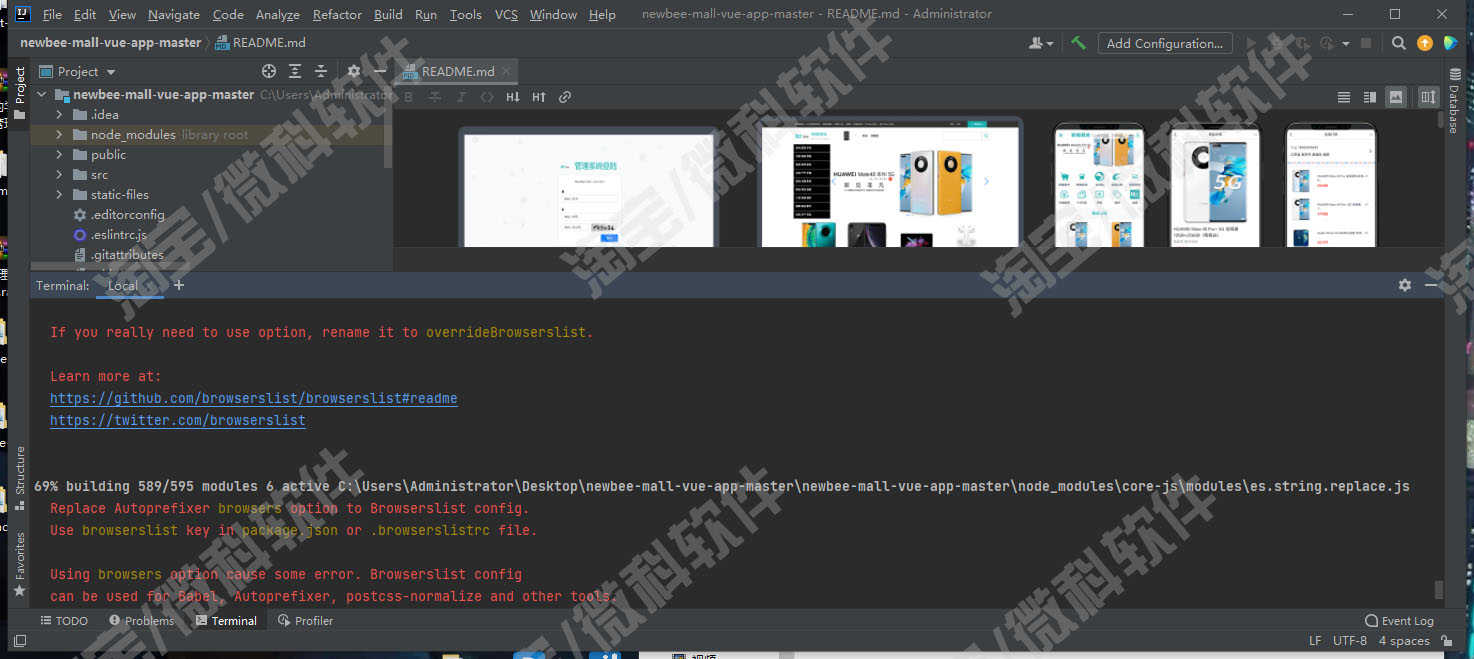
Task: Expand the node_modules folder
Action: pyautogui.click(x=59, y=134)
